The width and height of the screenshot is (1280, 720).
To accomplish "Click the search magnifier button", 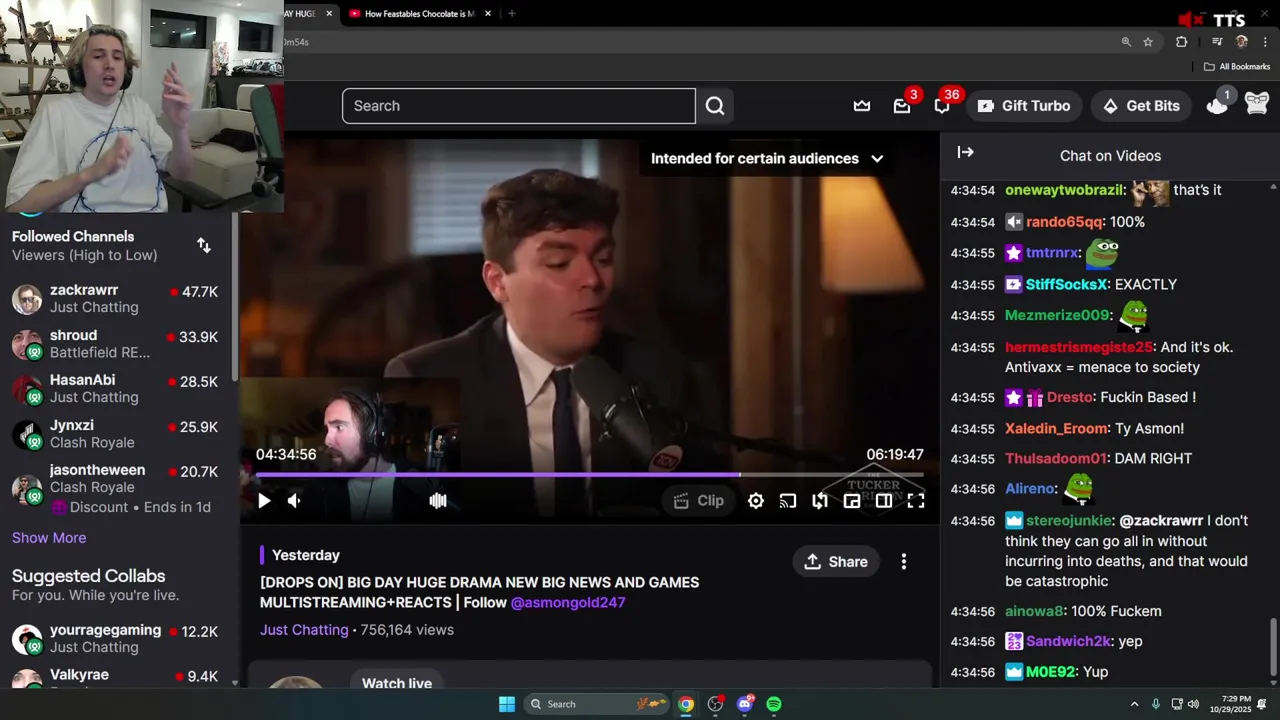I will click(x=715, y=106).
